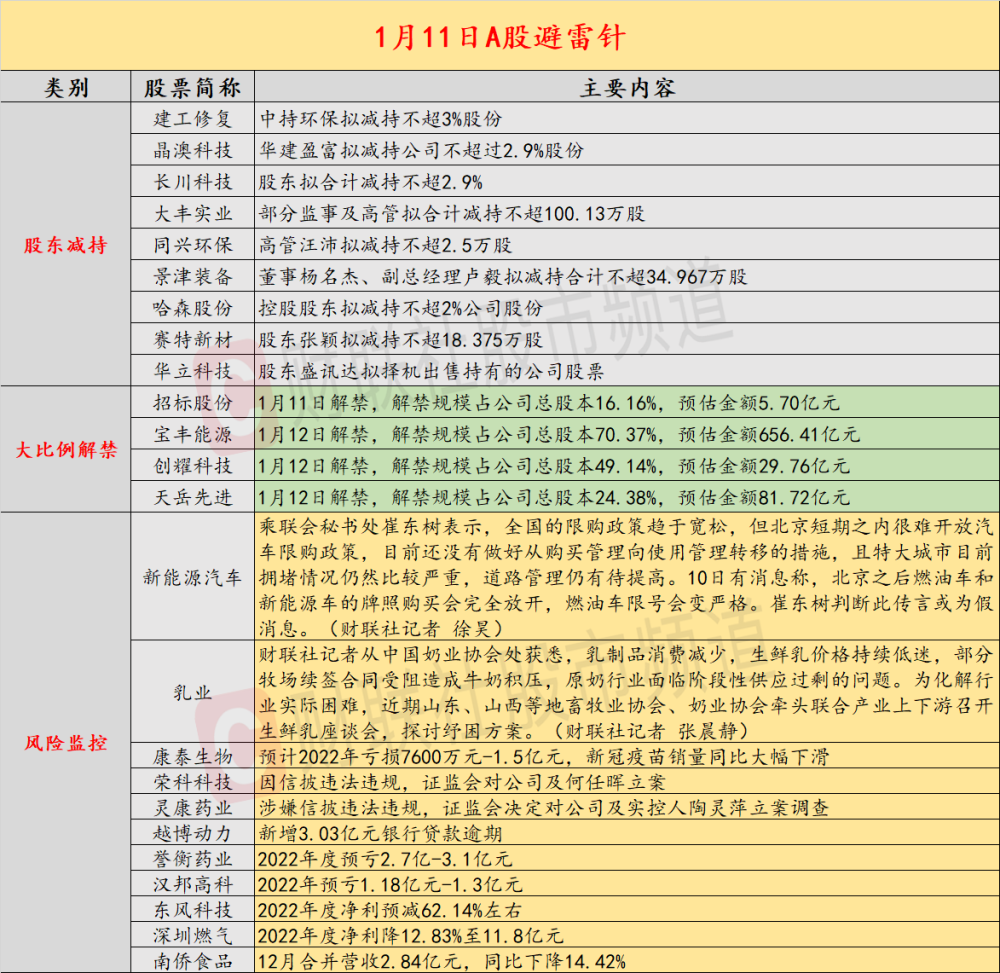
Task: Click the 股票简称 column header
Action: (193, 87)
